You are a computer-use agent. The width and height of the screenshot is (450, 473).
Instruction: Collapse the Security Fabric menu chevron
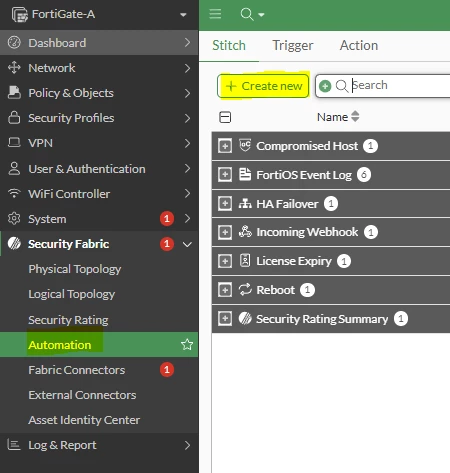[x=187, y=244]
